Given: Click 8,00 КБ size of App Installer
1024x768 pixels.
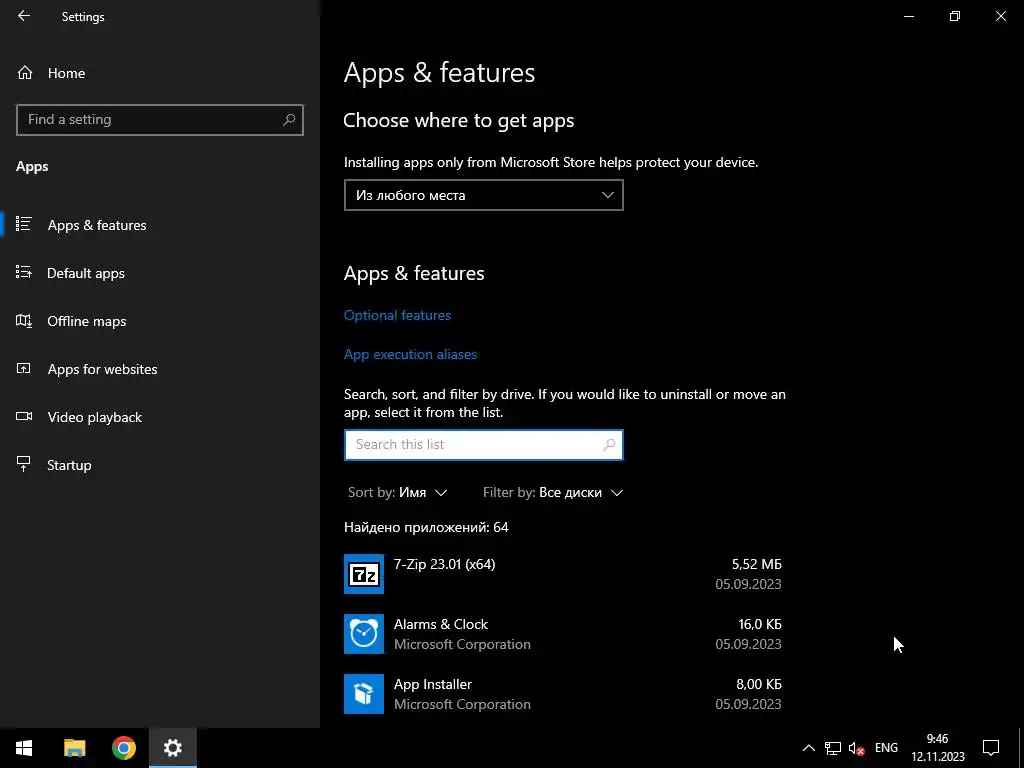Looking at the screenshot, I should coord(759,684).
